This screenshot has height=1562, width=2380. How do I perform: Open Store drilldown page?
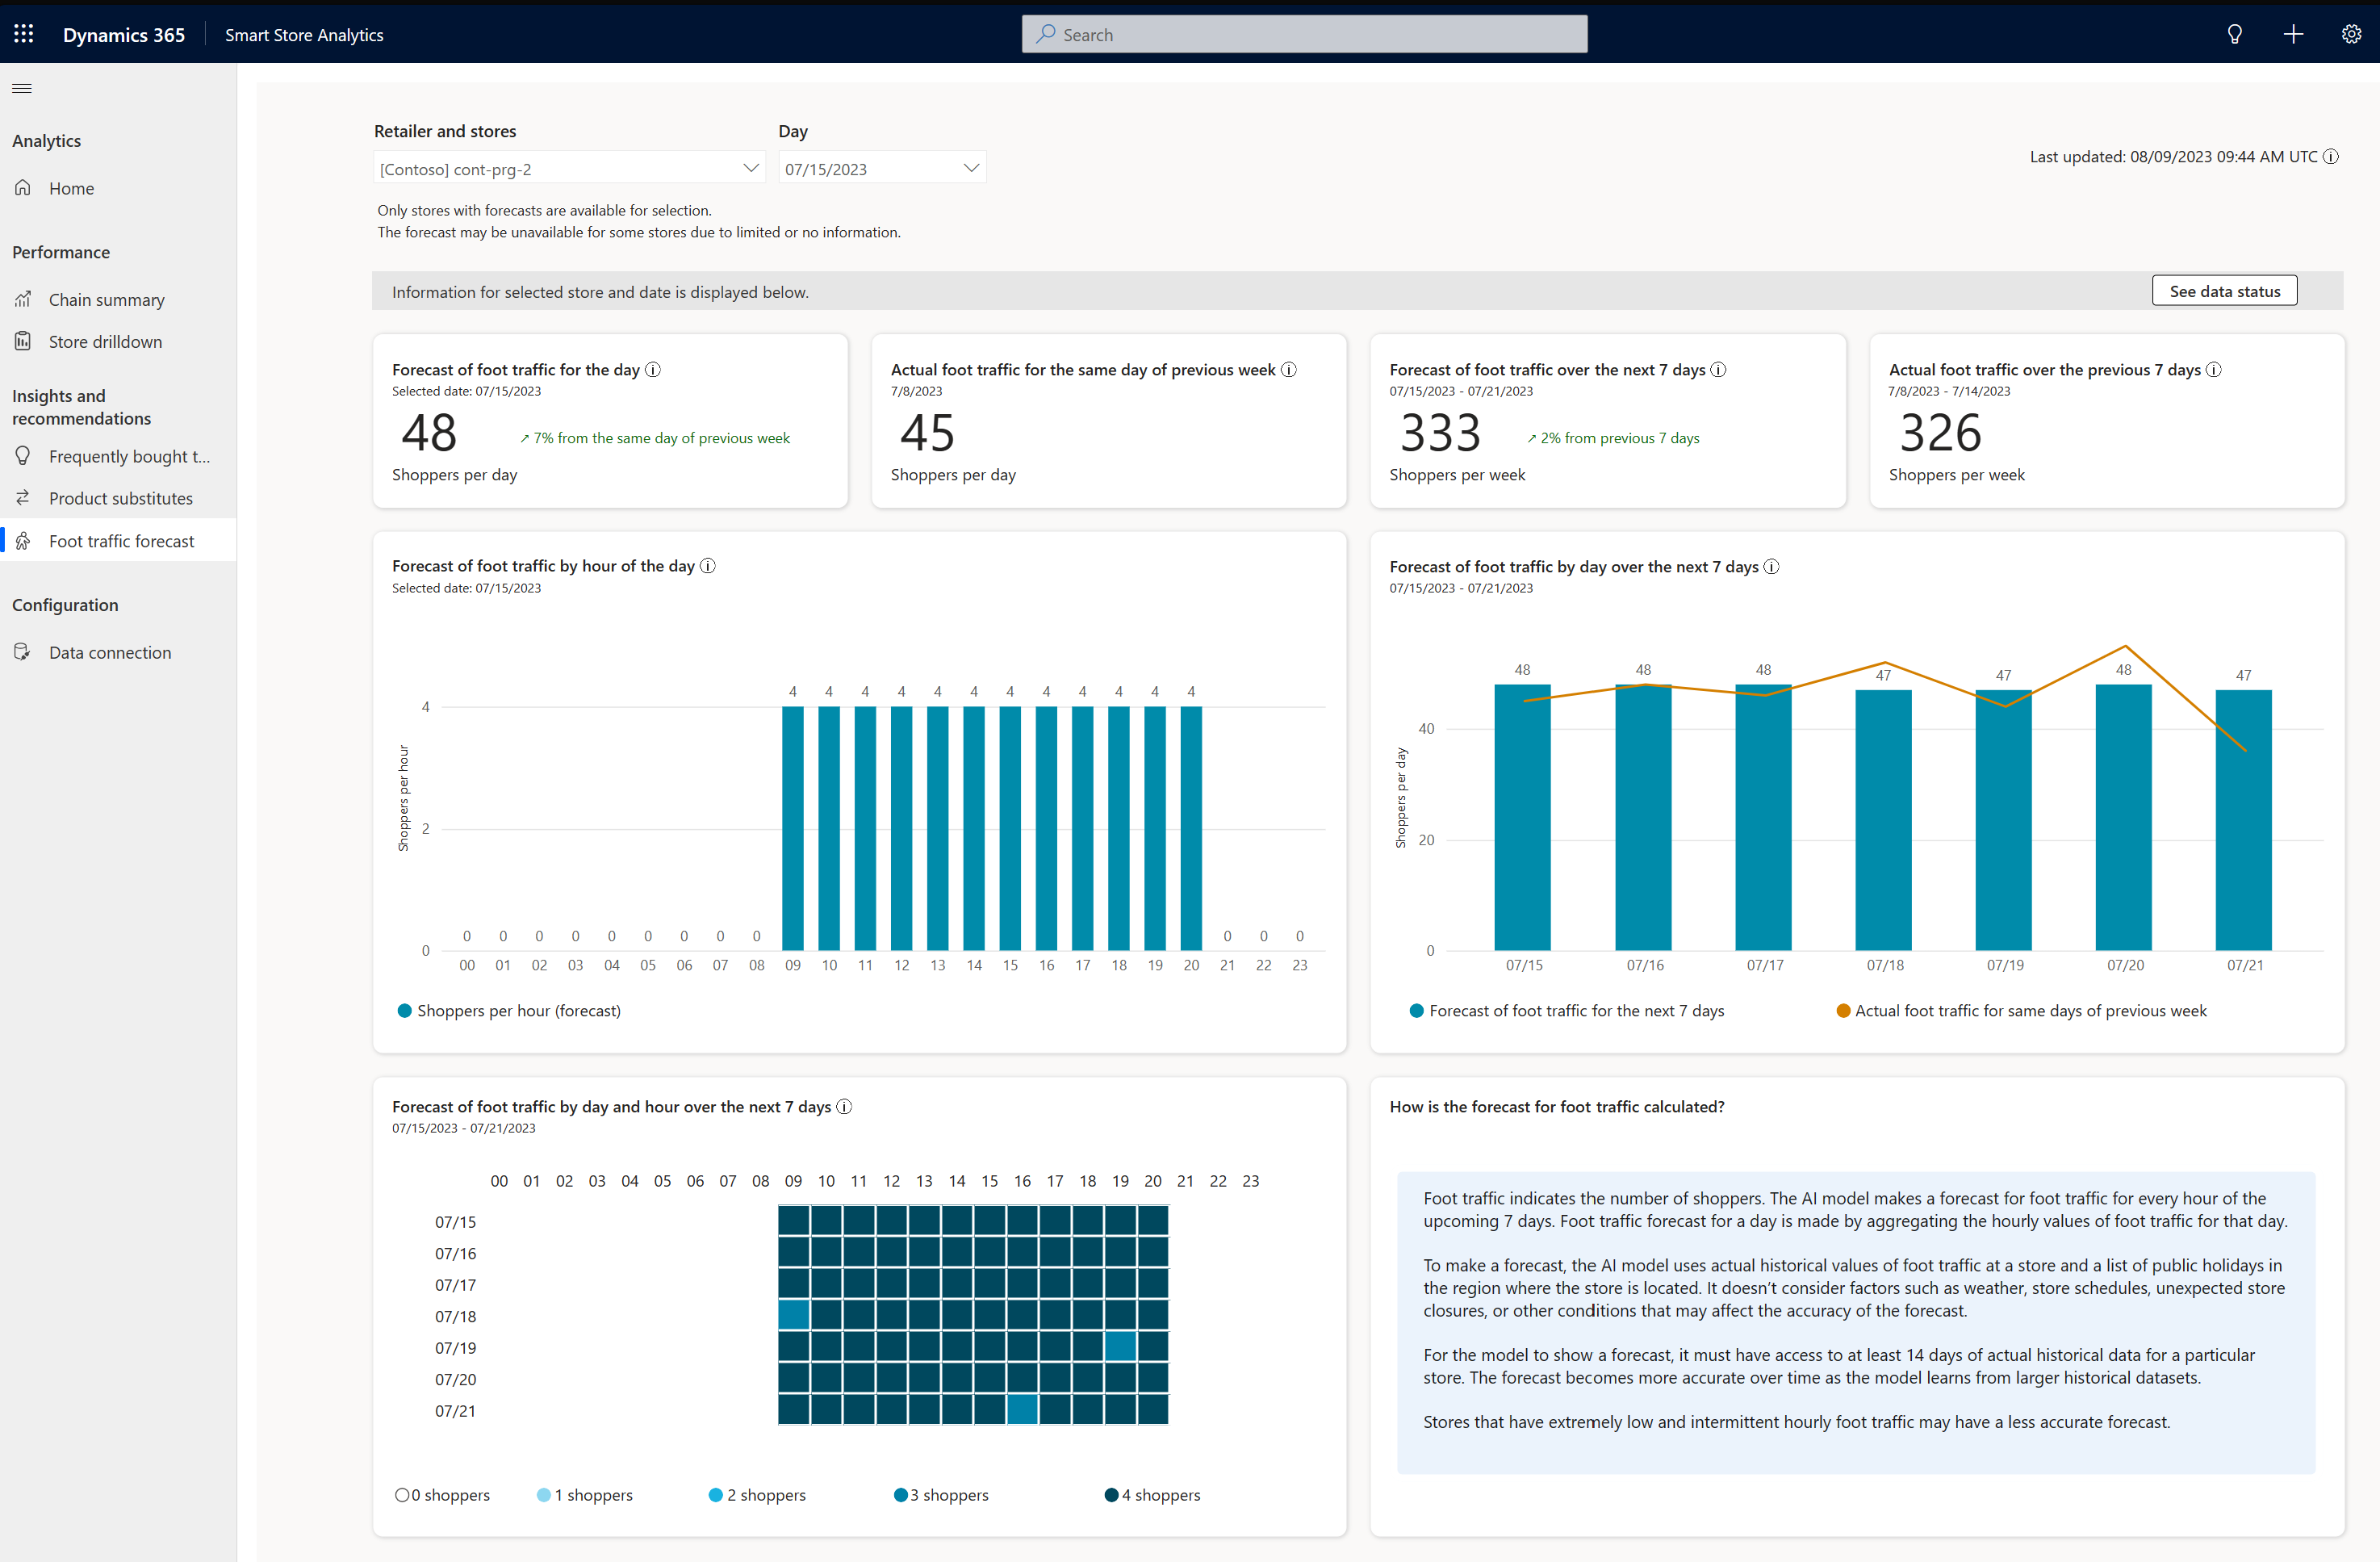point(105,342)
